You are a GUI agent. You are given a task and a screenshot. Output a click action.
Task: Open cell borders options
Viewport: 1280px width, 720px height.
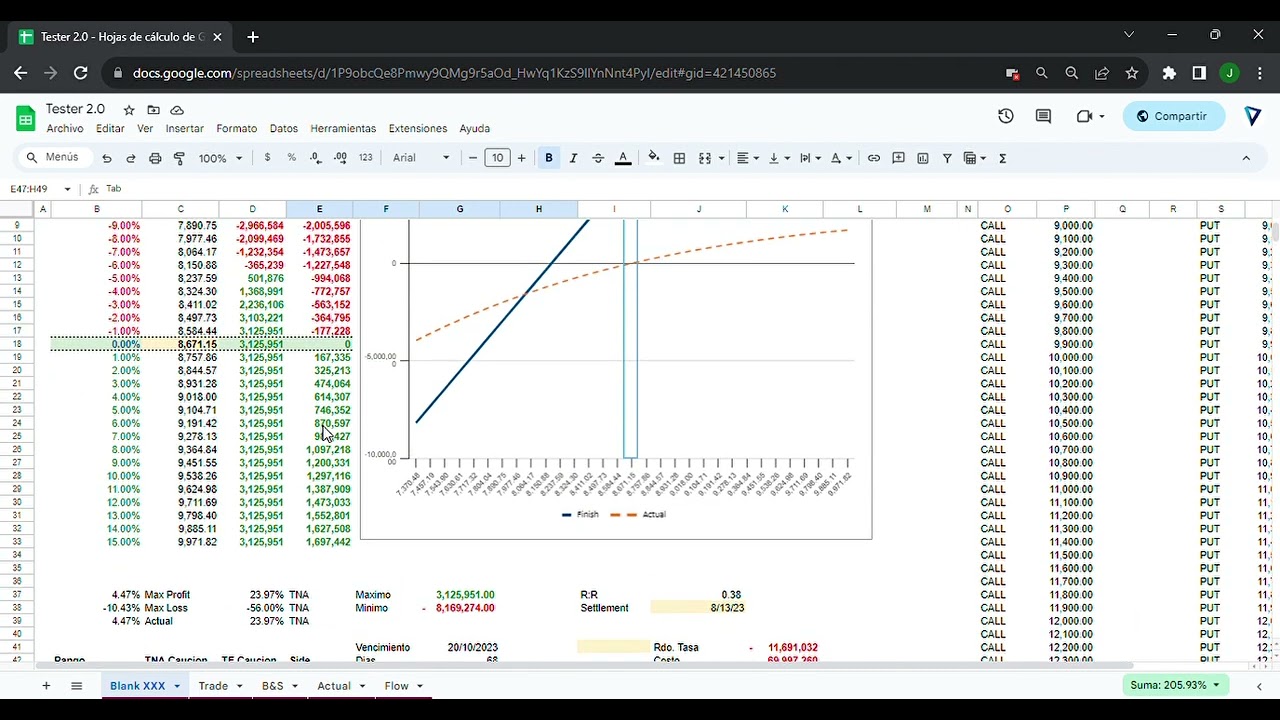679,158
